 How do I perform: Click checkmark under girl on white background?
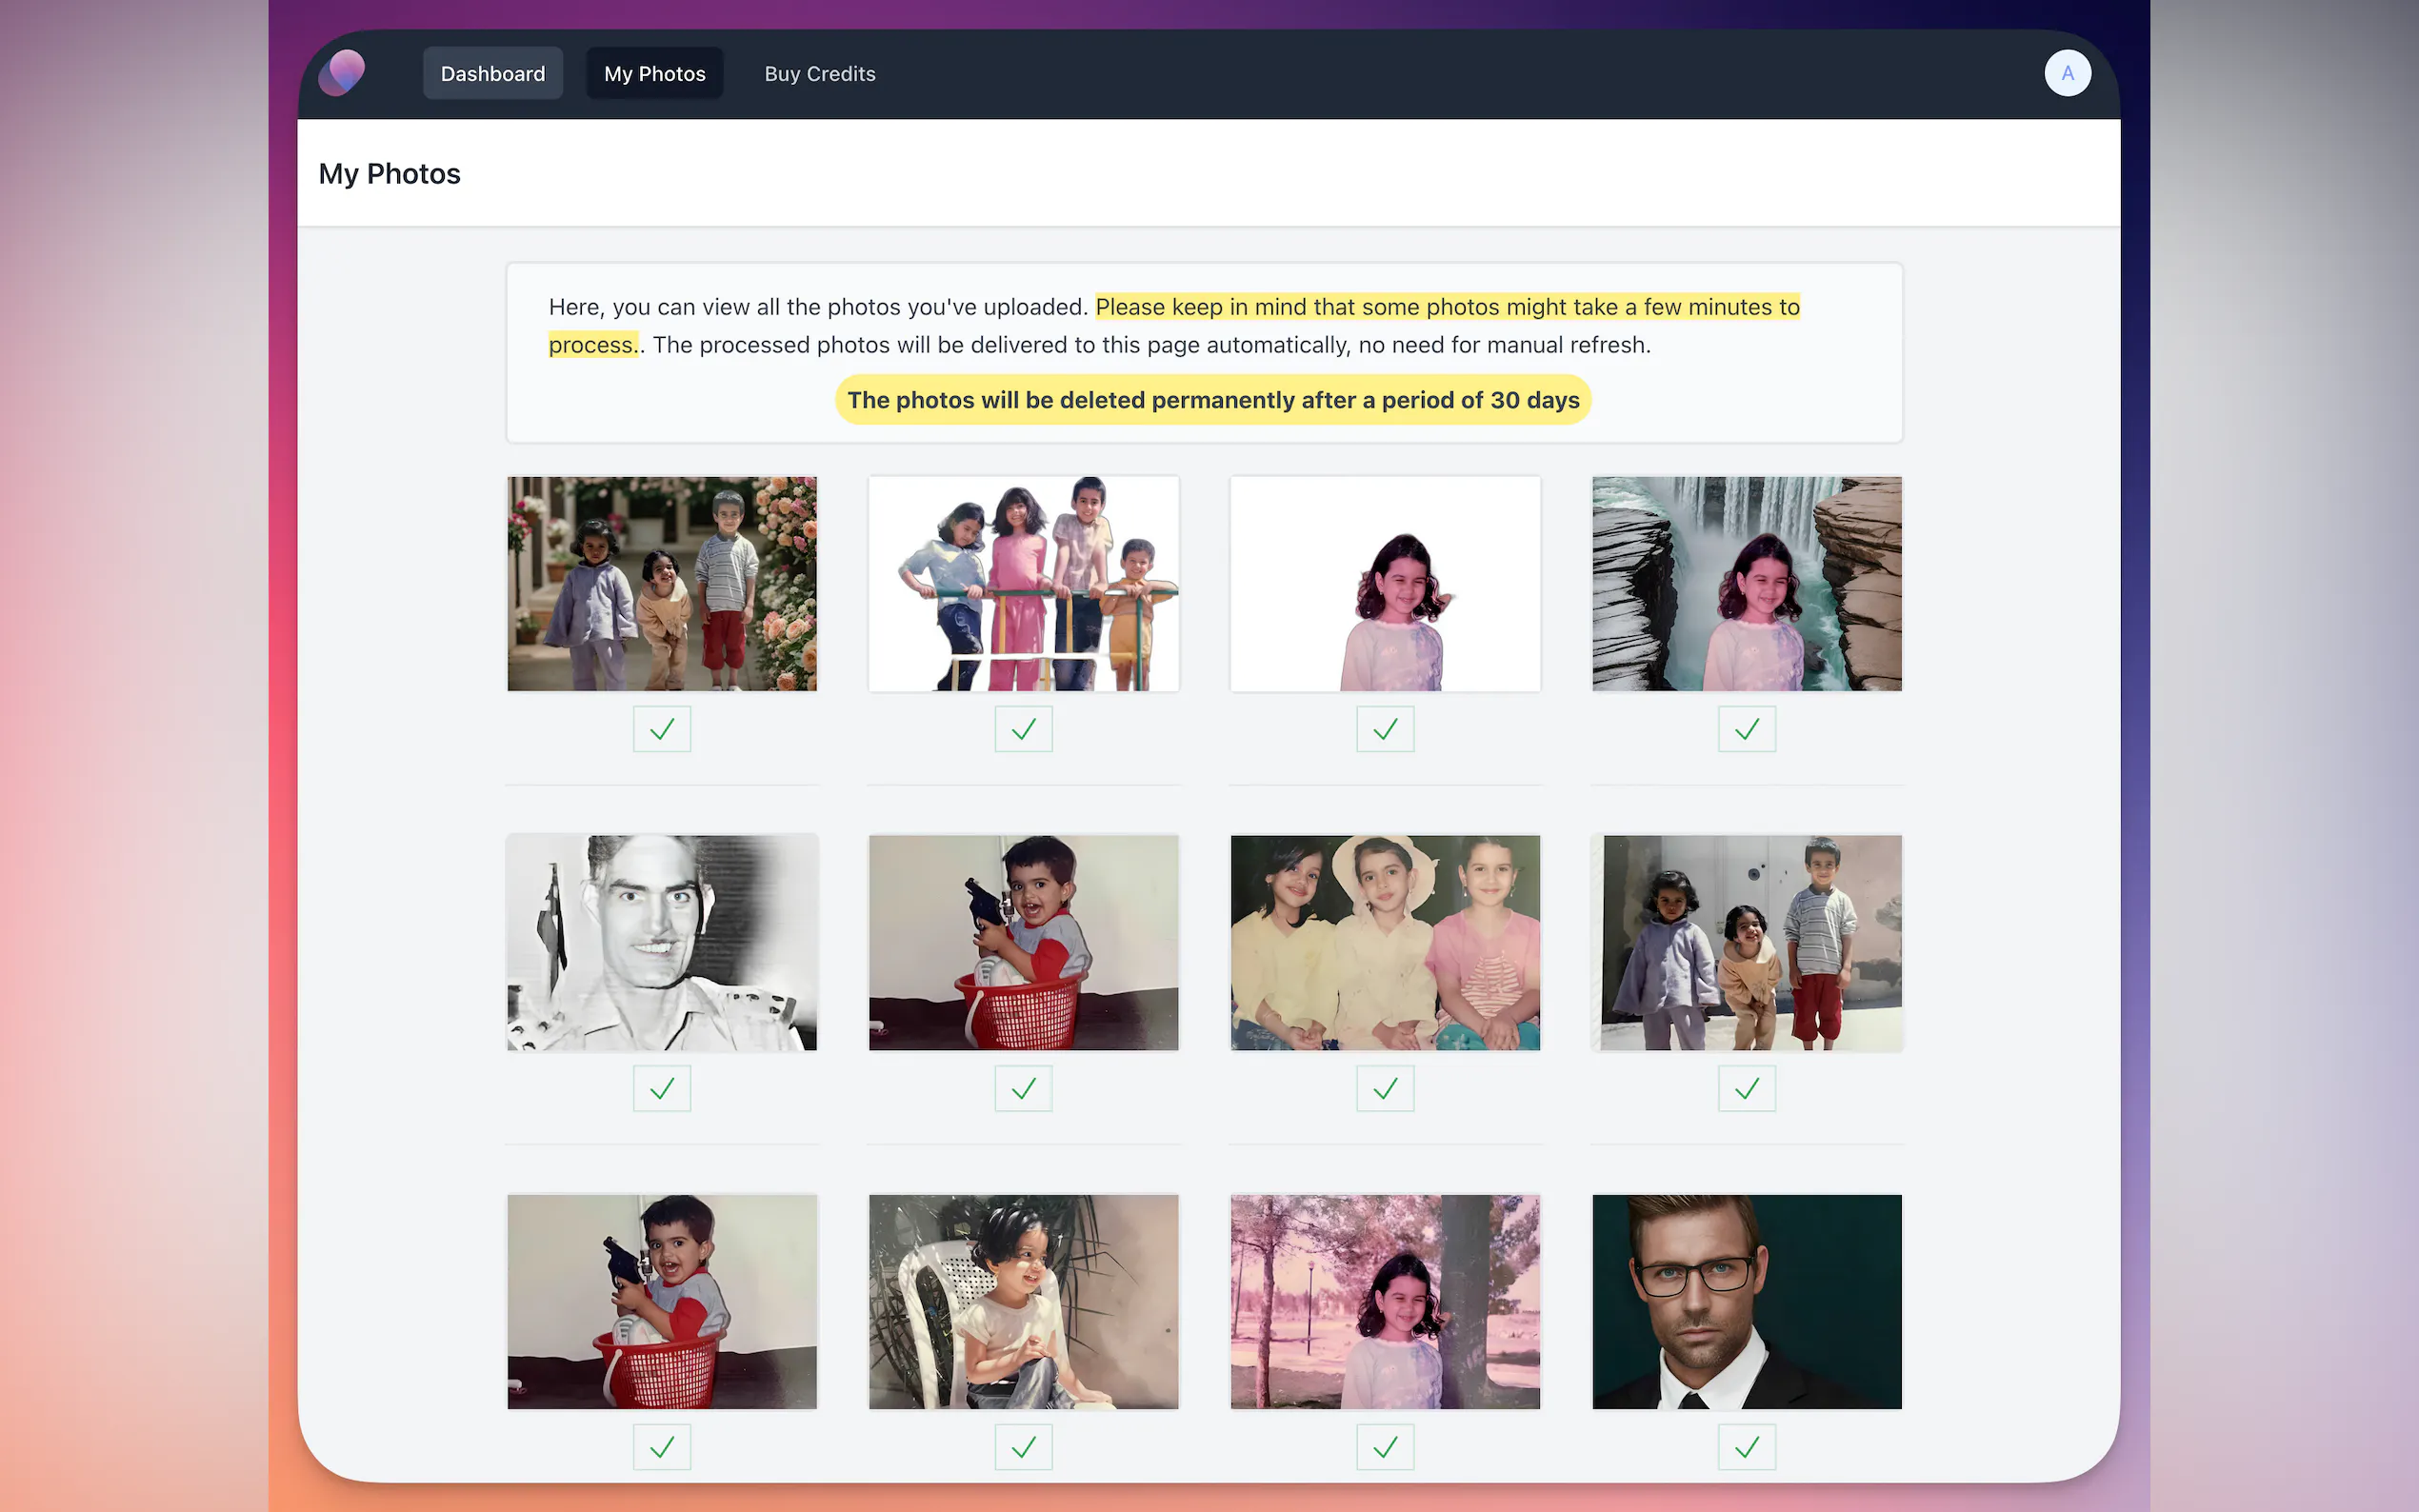[x=1384, y=729]
